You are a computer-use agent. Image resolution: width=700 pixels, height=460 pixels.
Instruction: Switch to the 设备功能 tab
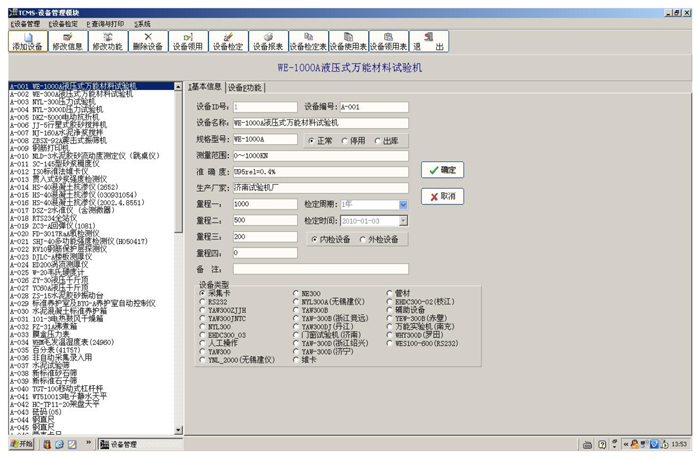(246, 87)
